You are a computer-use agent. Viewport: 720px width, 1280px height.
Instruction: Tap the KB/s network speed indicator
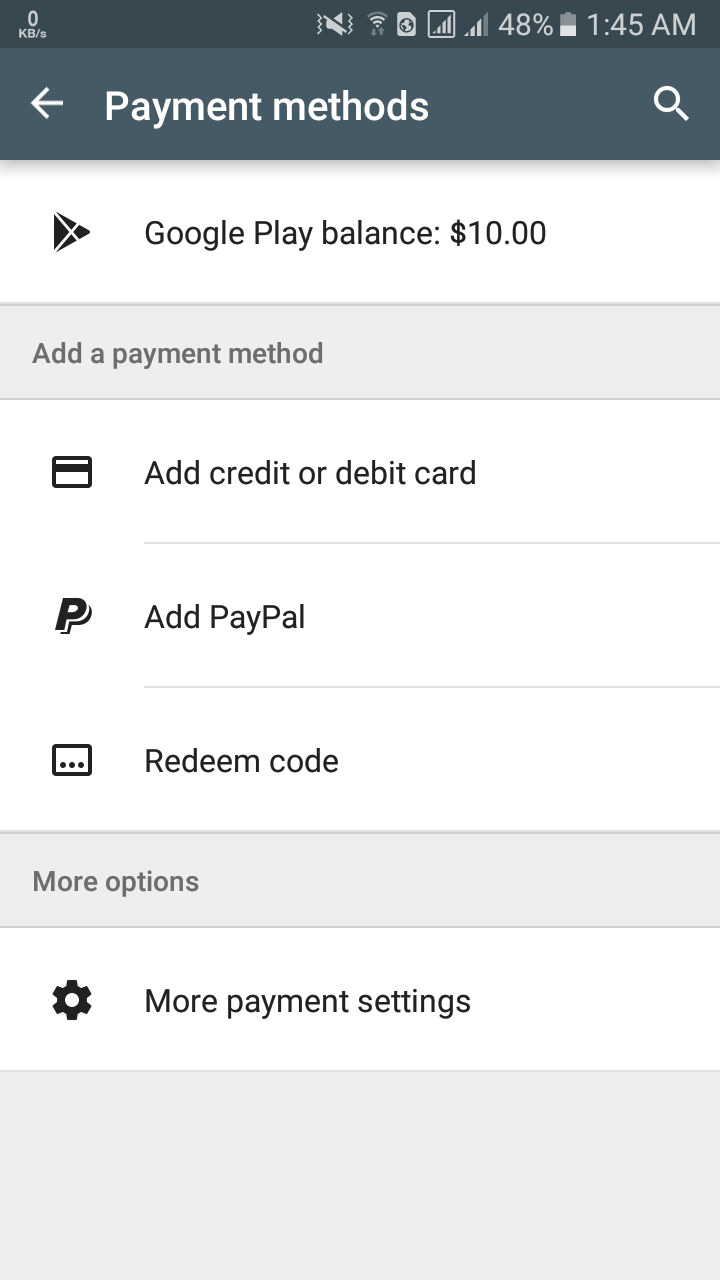pyautogui.click(x=32, y=25)
